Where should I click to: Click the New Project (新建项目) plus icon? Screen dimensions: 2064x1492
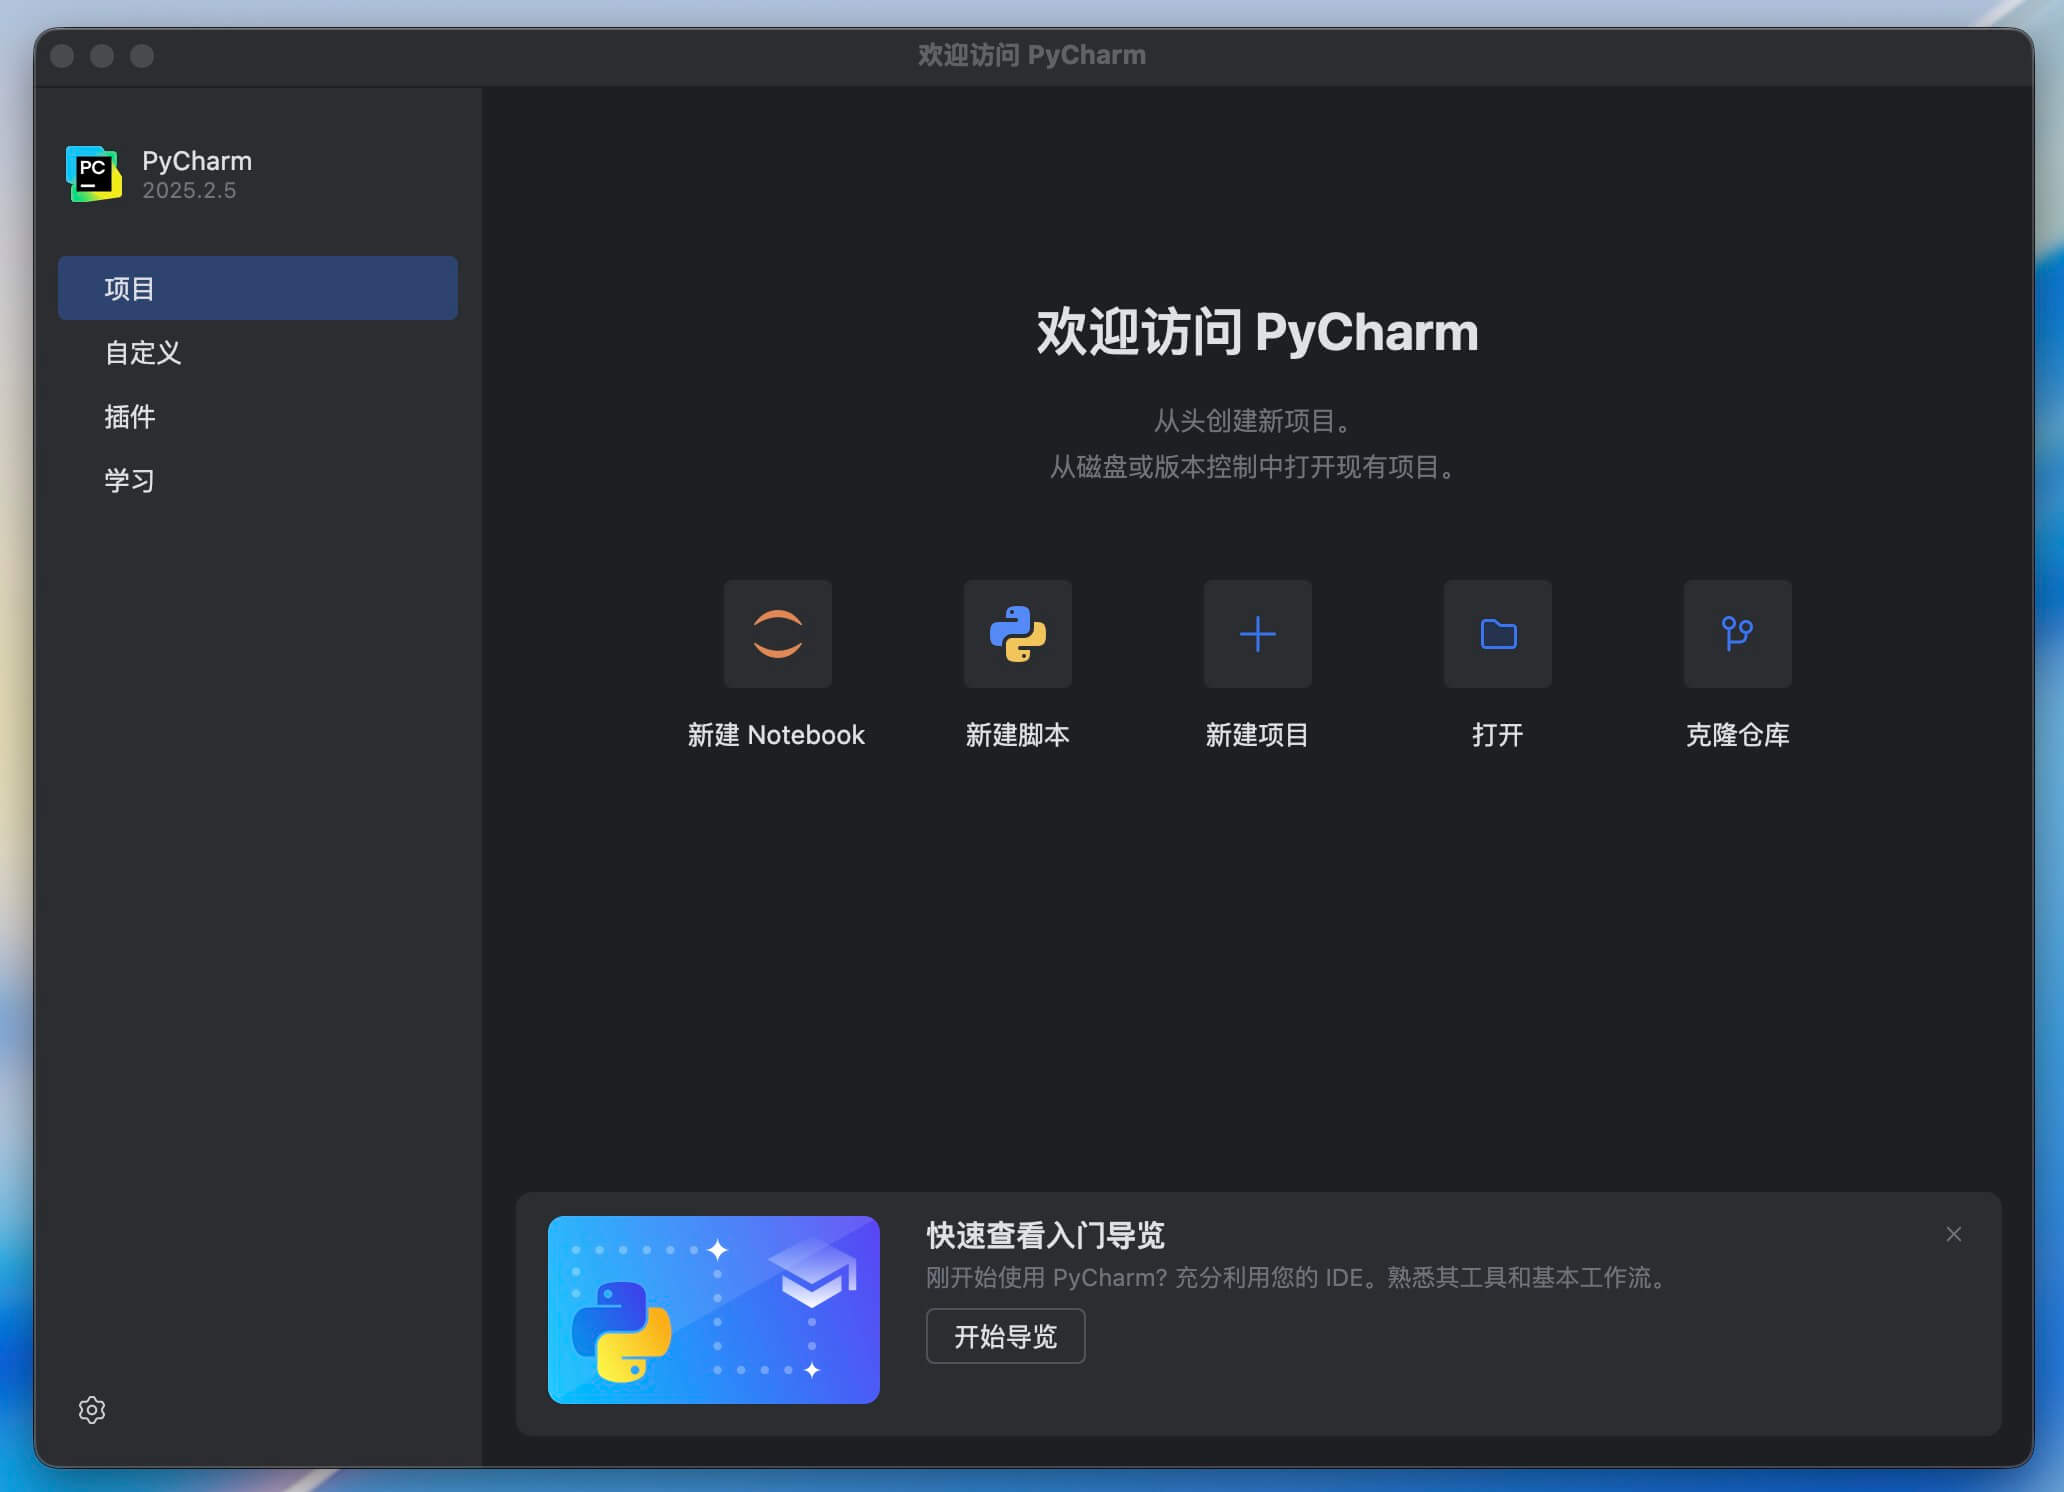click(1257, 633)
